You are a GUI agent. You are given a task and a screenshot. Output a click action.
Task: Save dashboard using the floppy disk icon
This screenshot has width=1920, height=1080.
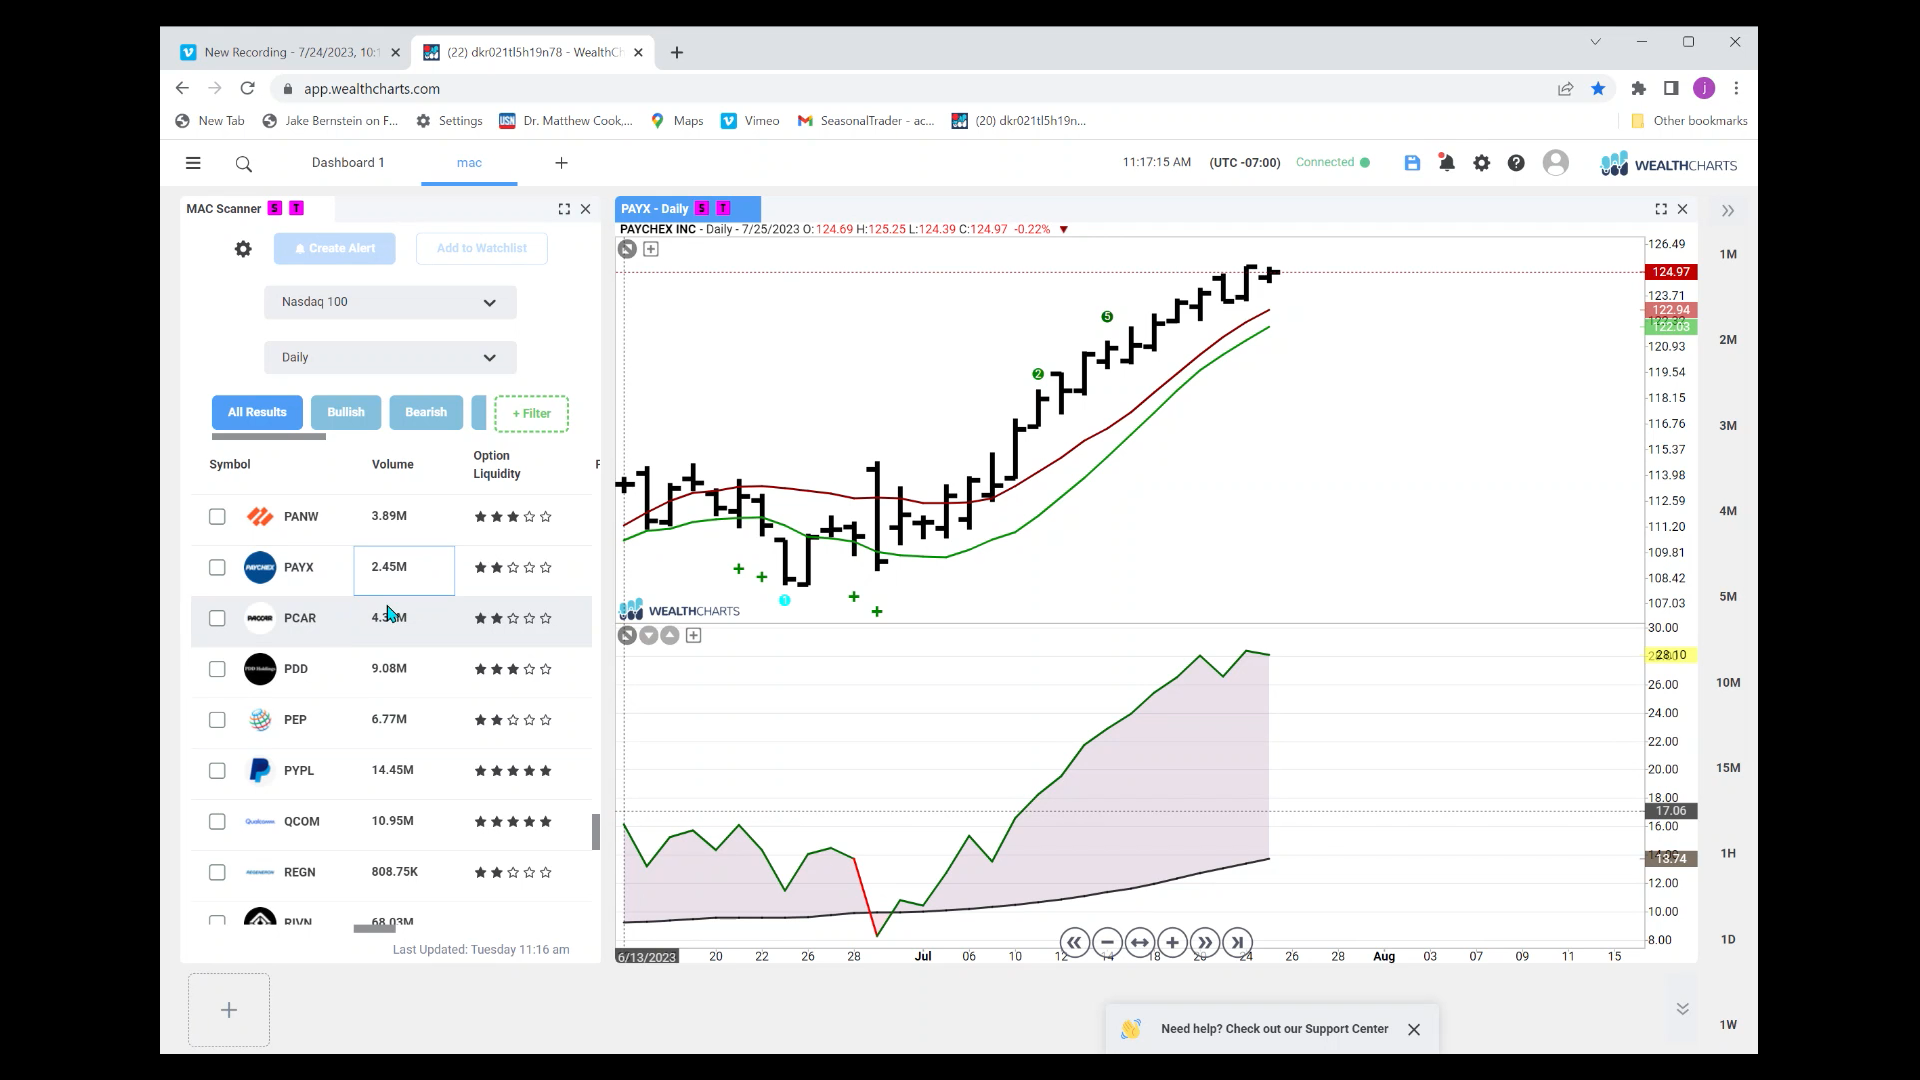pos(1412,163)
